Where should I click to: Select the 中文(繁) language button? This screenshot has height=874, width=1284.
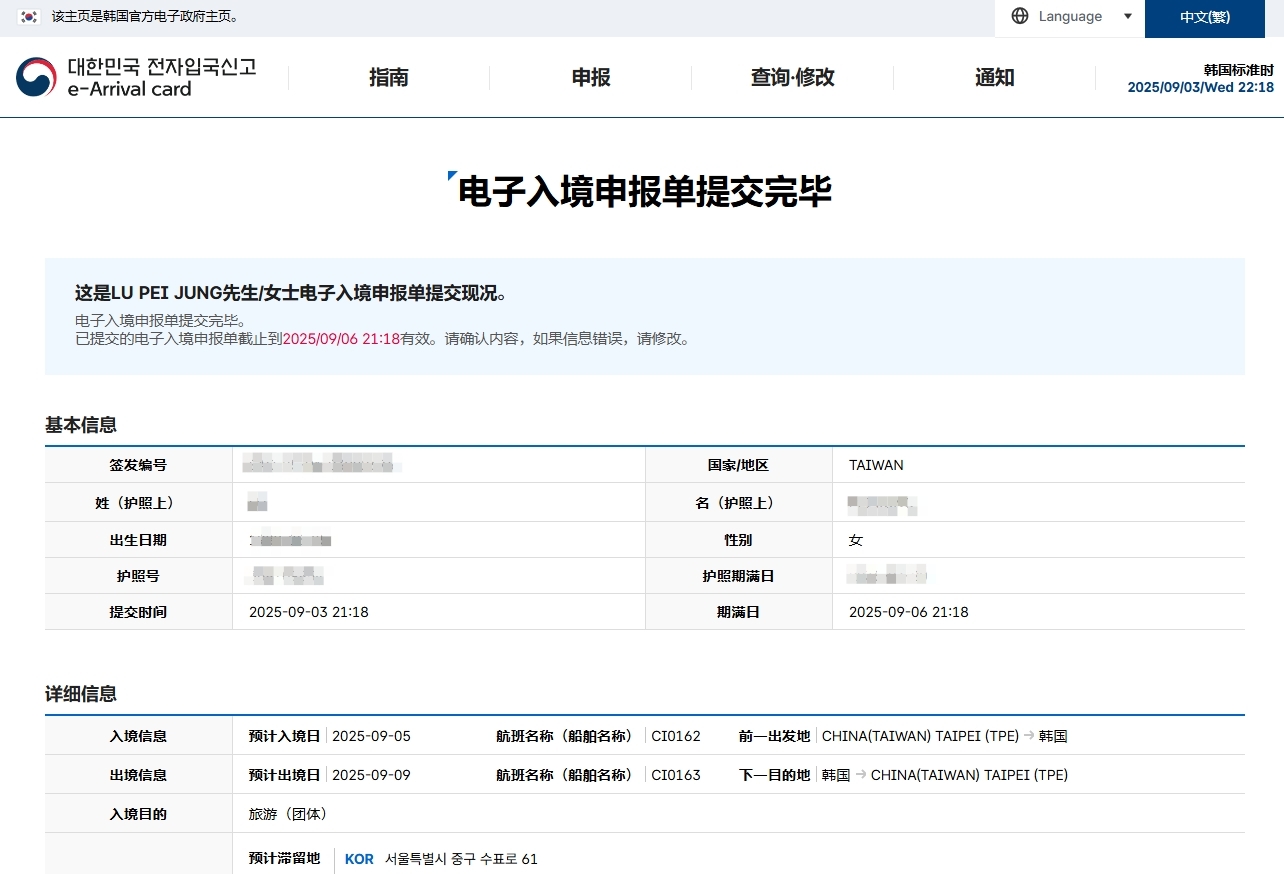point(1204,18)
